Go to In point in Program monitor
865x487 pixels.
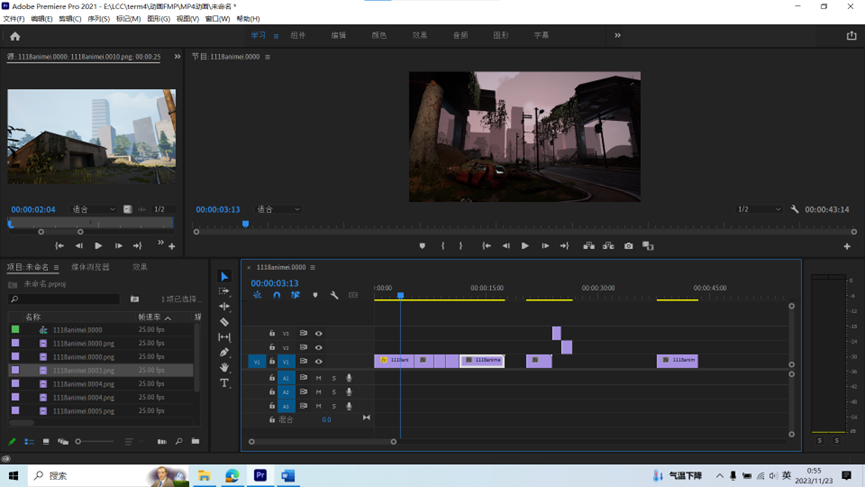click(x=486, y=246)
